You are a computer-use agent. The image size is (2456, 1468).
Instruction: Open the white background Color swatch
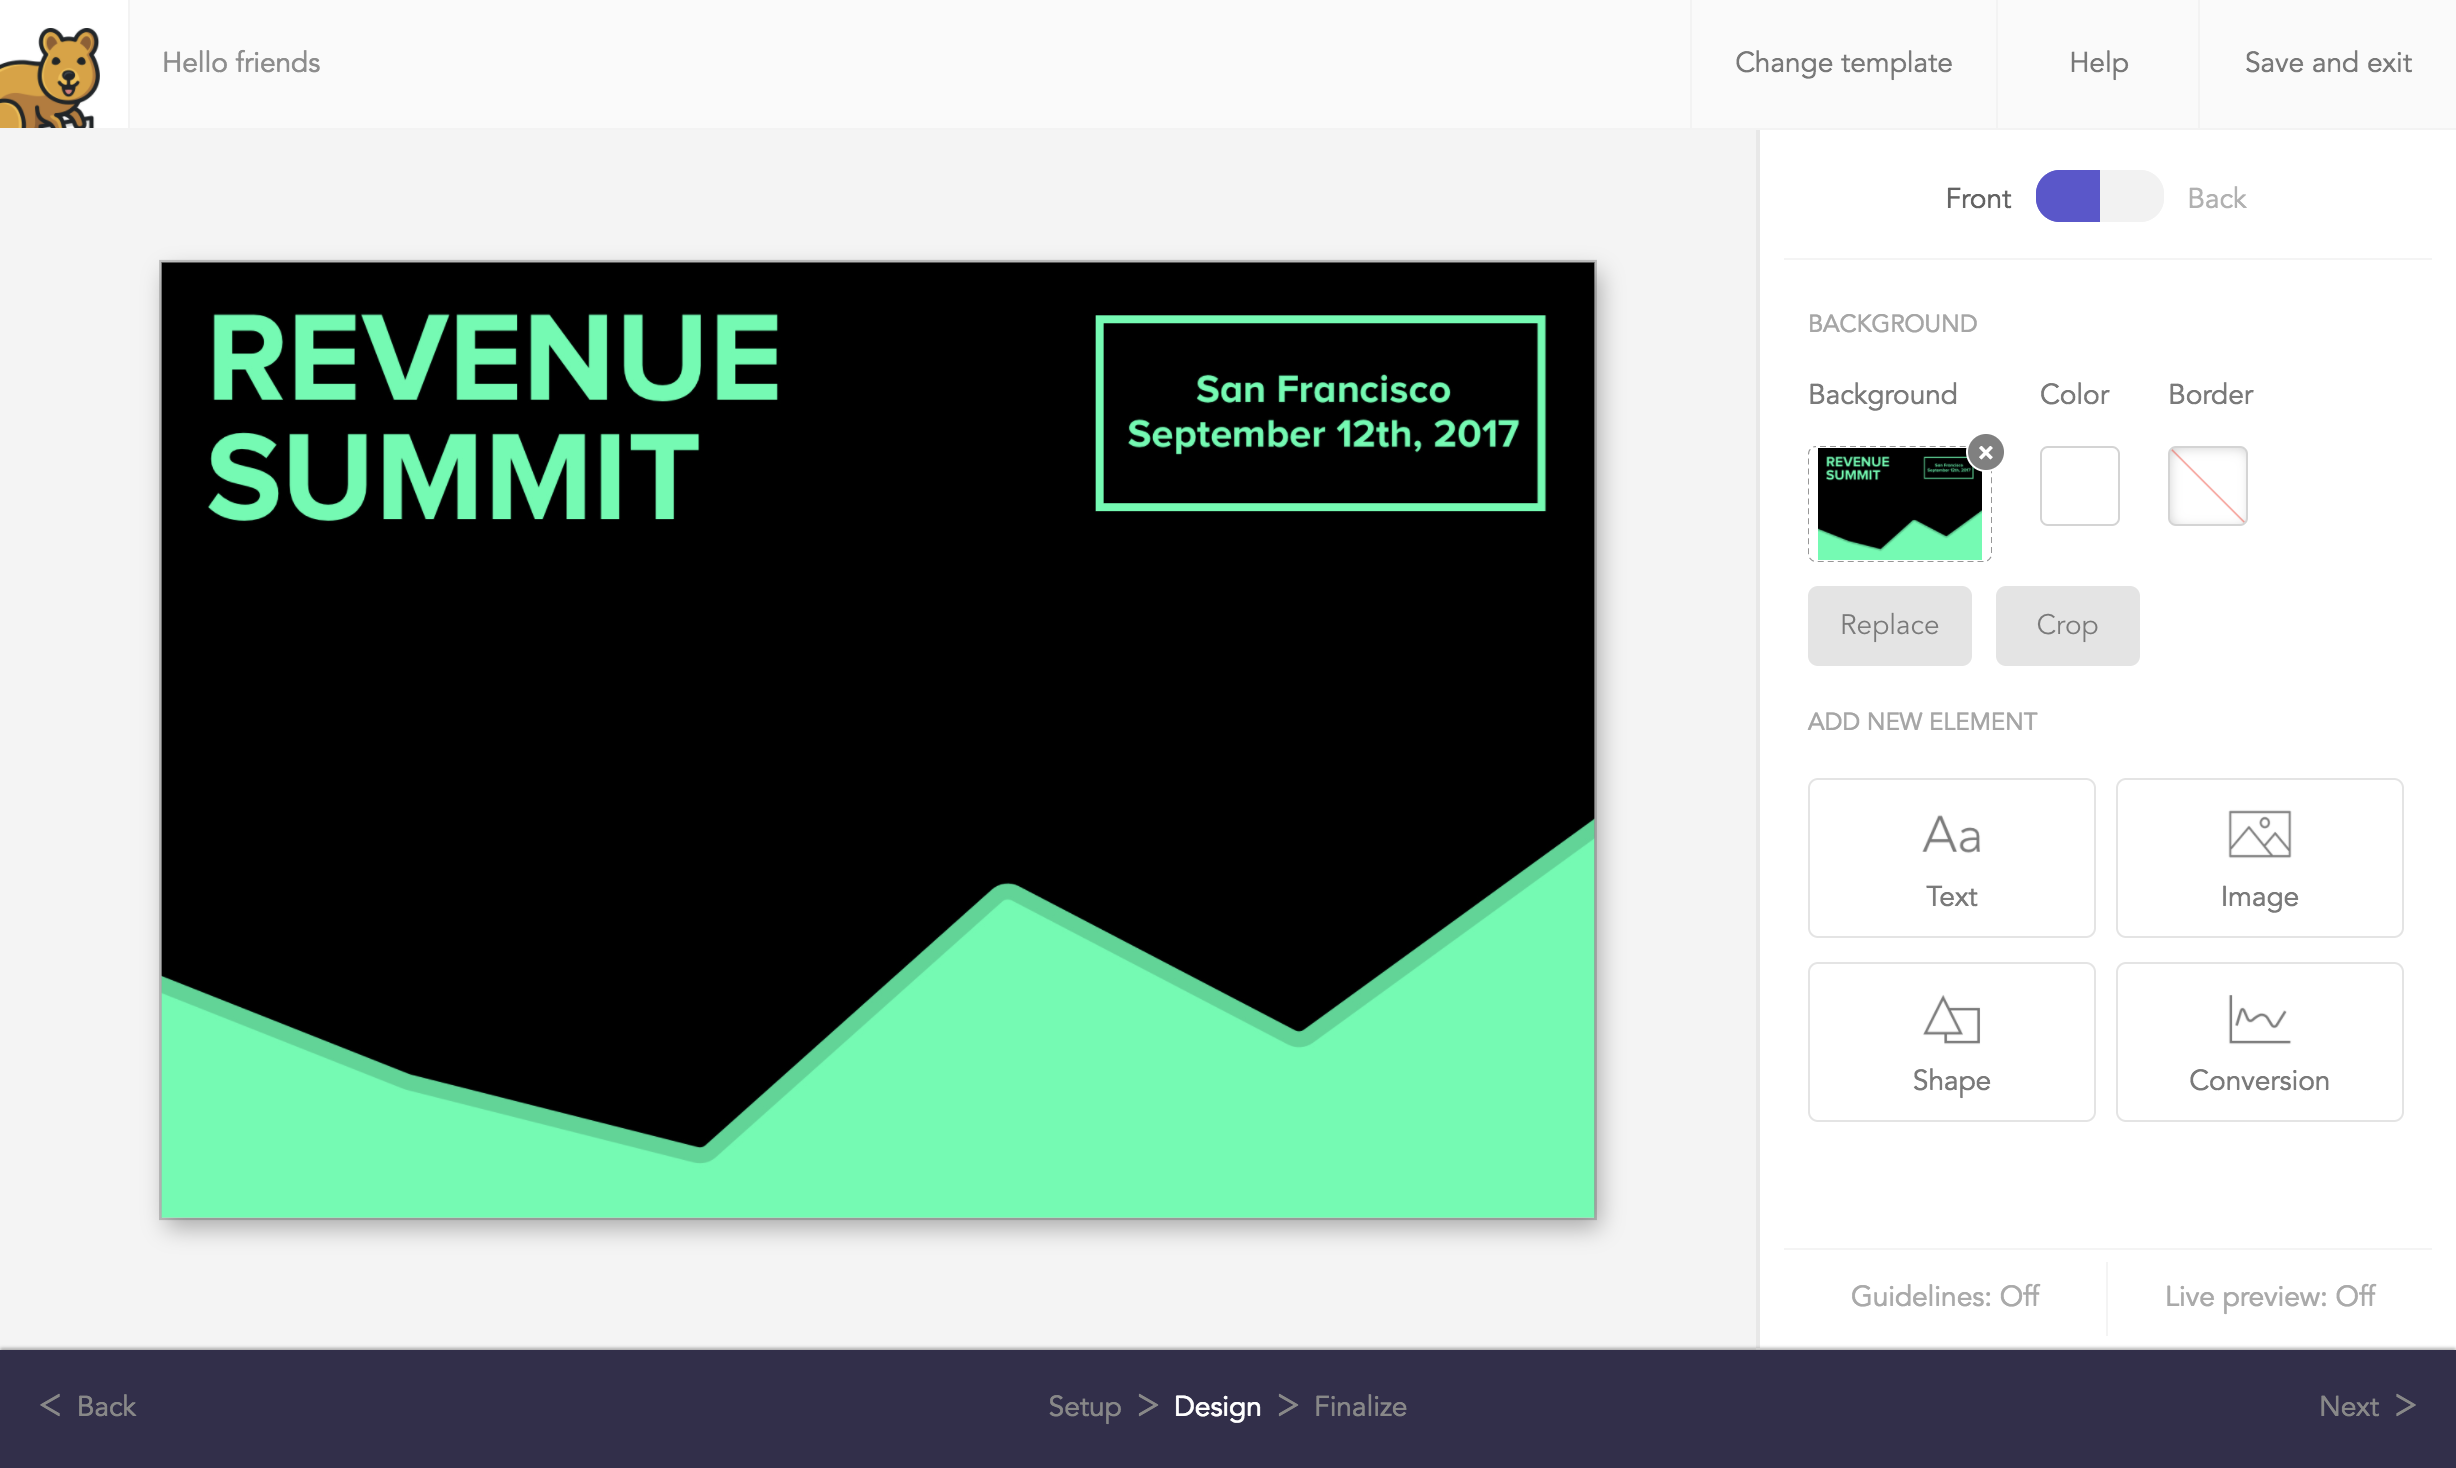[x=2079, y=486]
